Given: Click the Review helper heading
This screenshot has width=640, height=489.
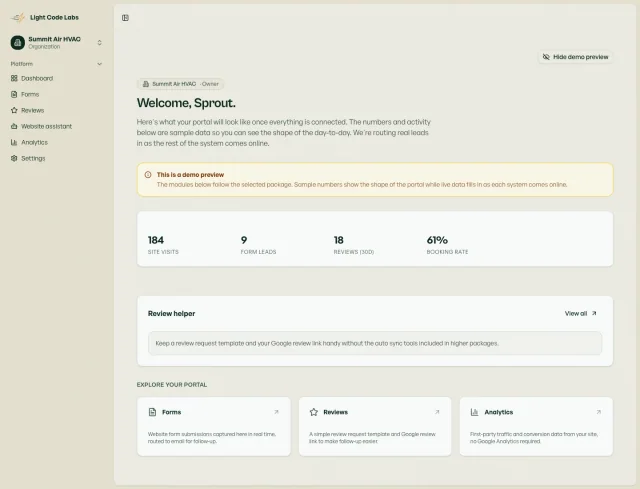Looking at the screenshot, I should pos(171,313).
